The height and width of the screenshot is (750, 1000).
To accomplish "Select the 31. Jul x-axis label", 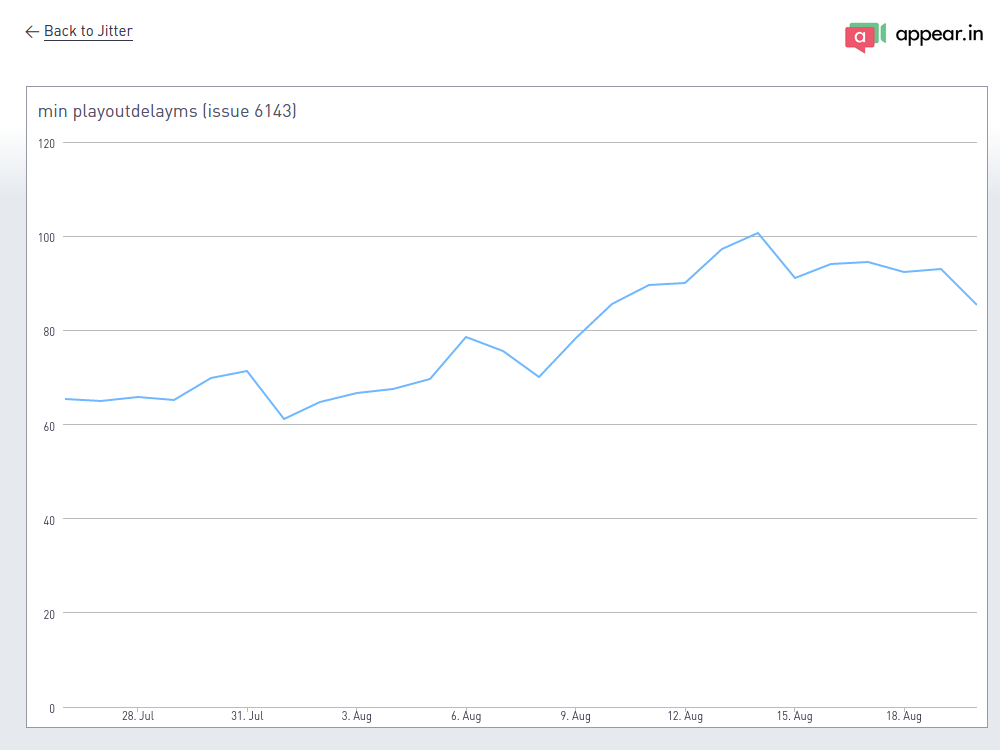I will tap(247, 716).
